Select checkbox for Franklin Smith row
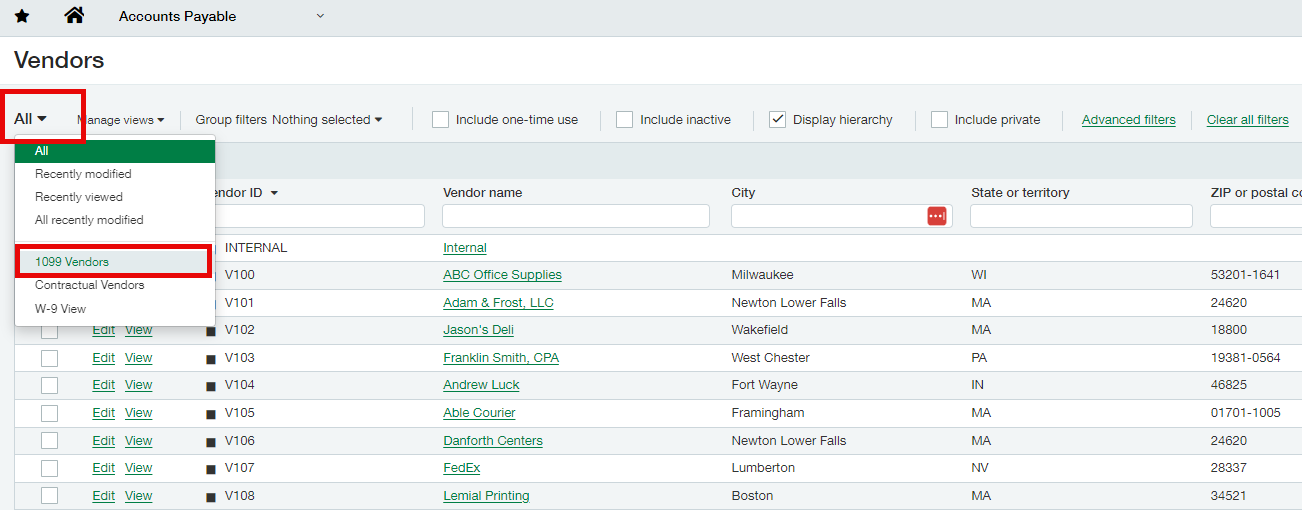This screenshot has width=1302, height=510. [49, 358]
